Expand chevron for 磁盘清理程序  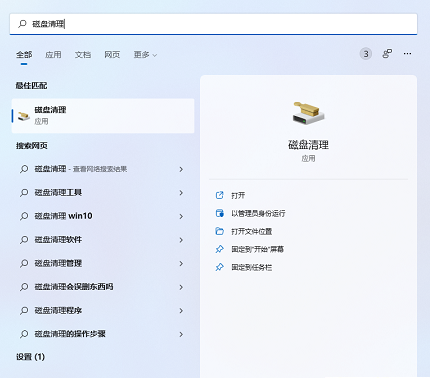[181, 311]
